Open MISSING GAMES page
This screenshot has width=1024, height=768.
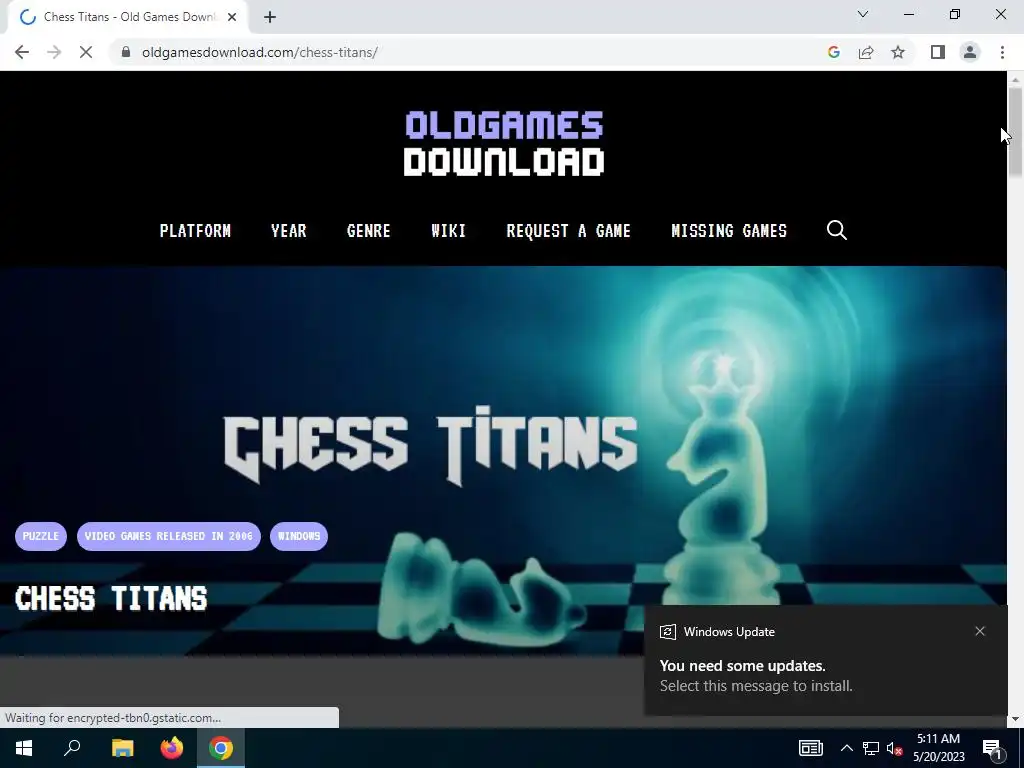tap(729, 231)
